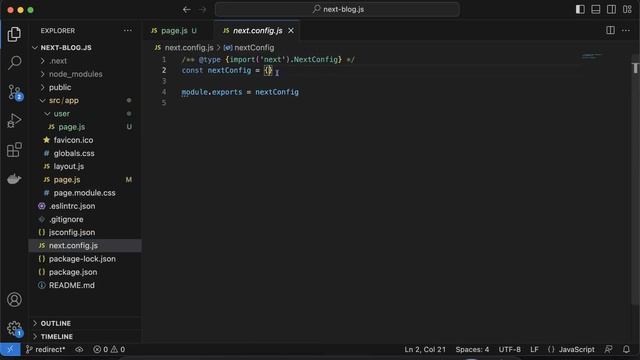Open the Manage gear icon
Image resolution: width=640 pixels, height=360 pixels.
14,328
